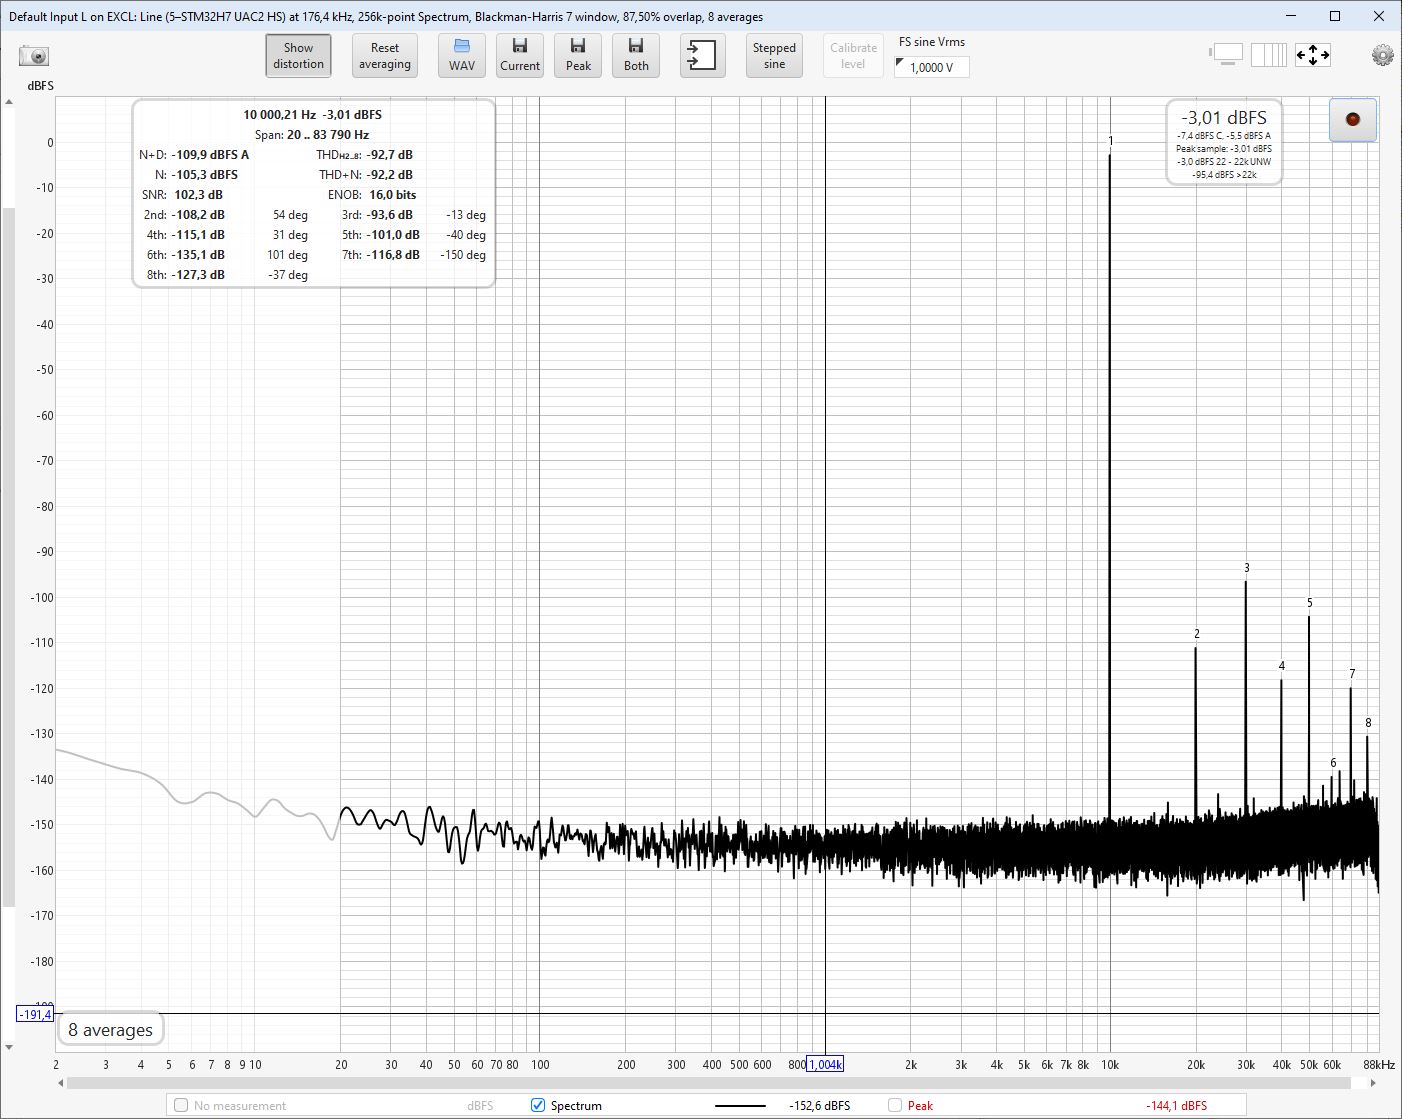This screenshot has height=1119, width=1402.
Task: Save the Peak trace
Action: 578,56
